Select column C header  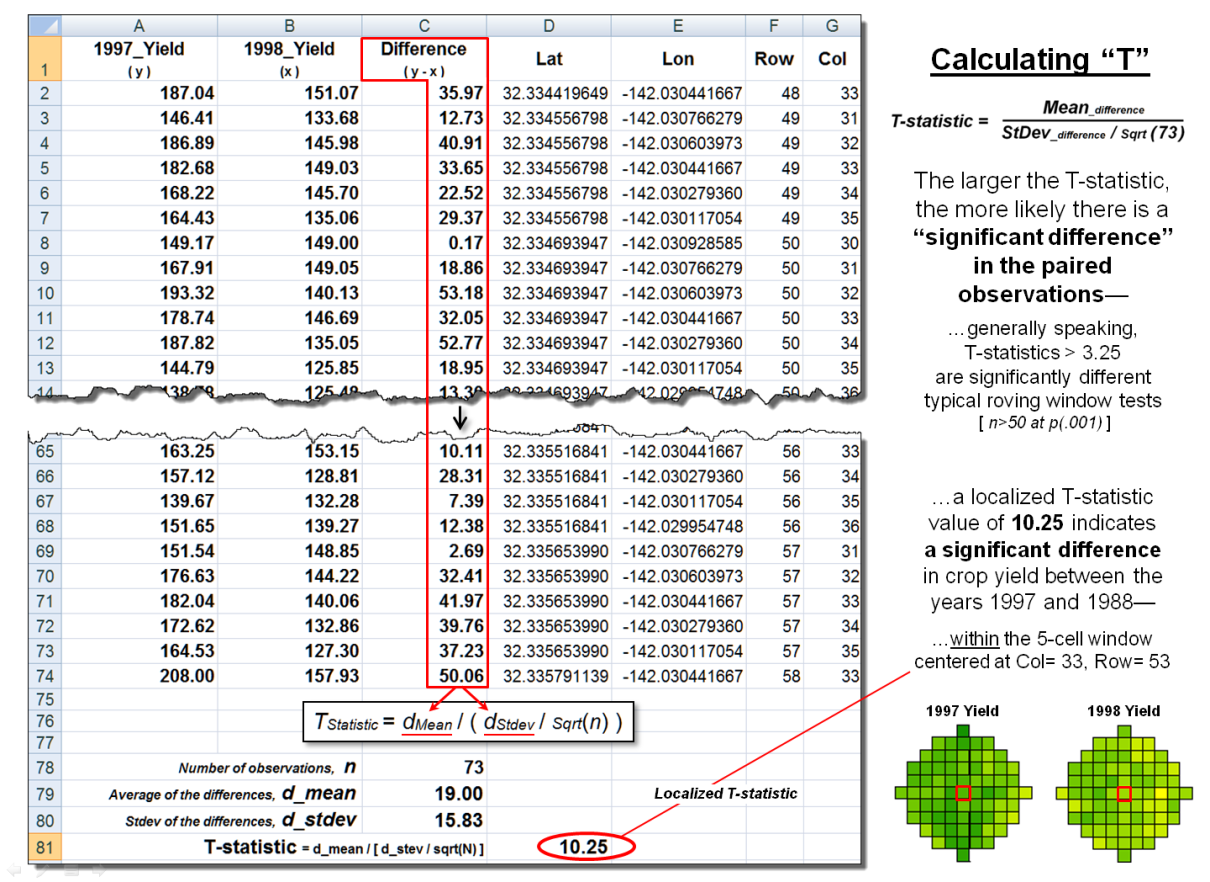(x=424, y=25)
